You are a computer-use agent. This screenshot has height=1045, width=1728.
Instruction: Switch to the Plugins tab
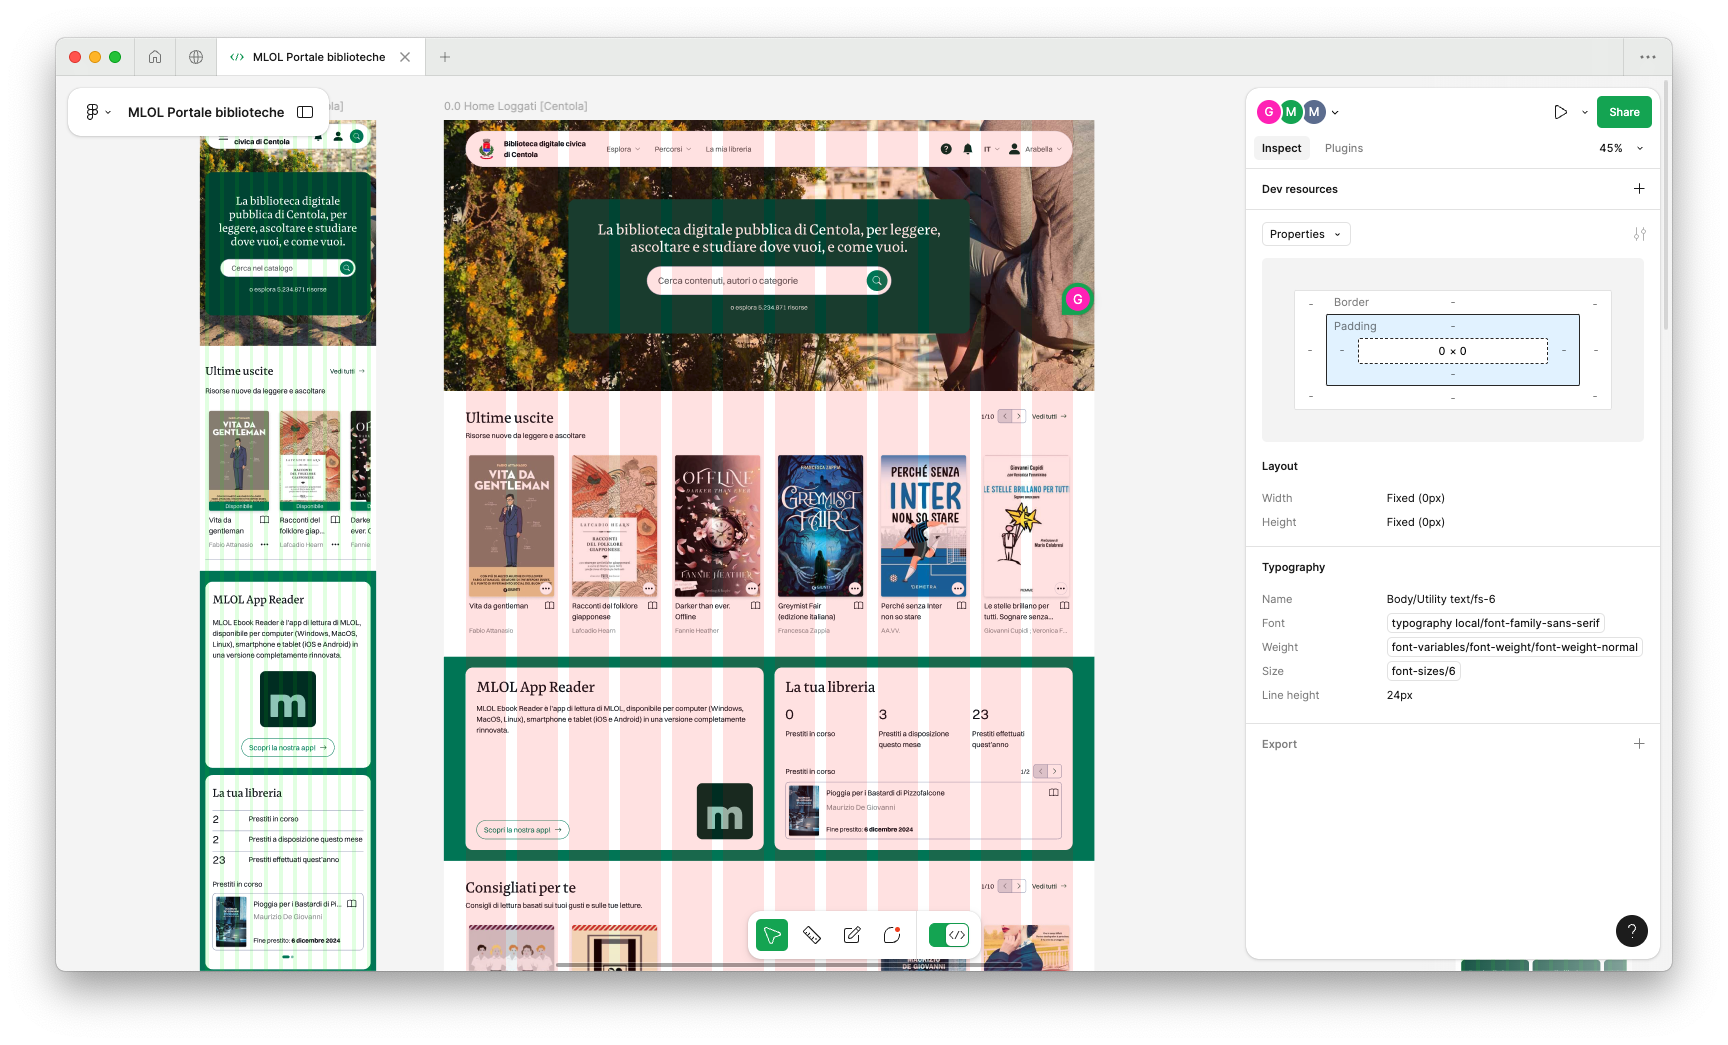[1343, 148]
